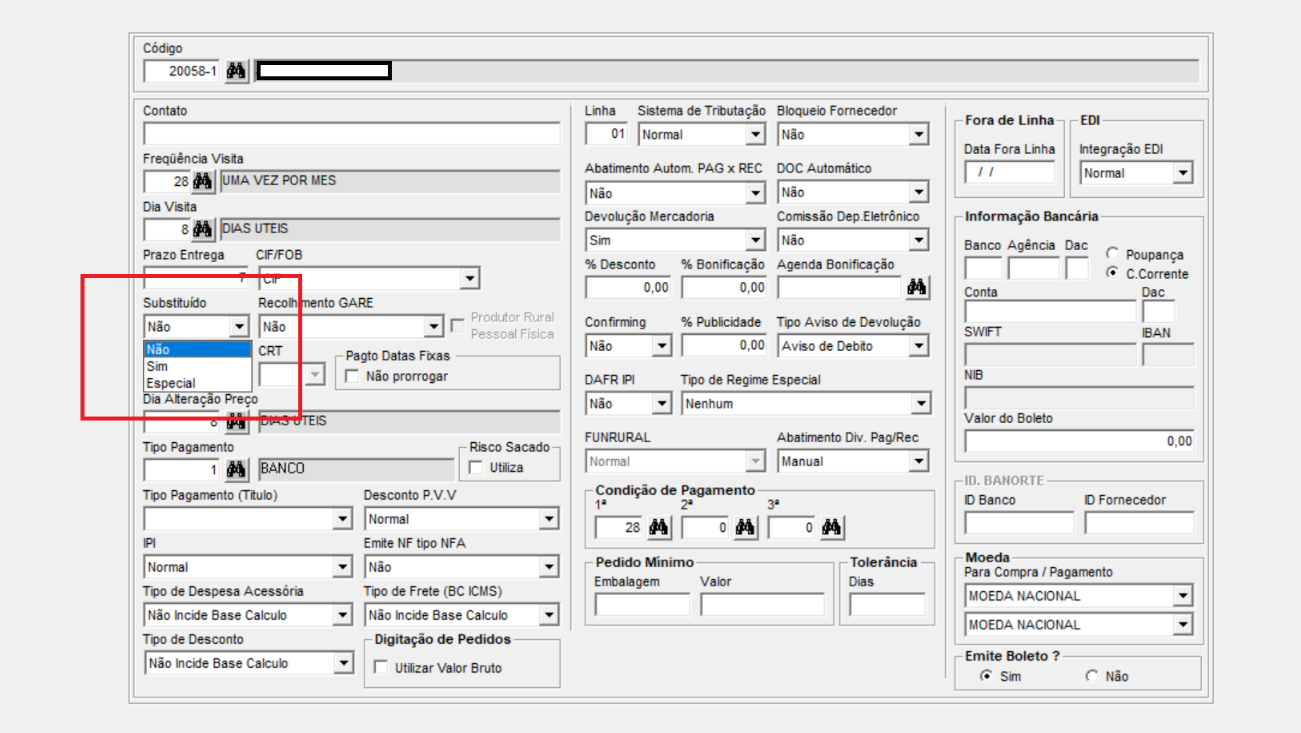This screenshot has width=1301, height=733.
Task: Click Pedido Mínimo Embalagem field
Action: [x=642, y=604]
